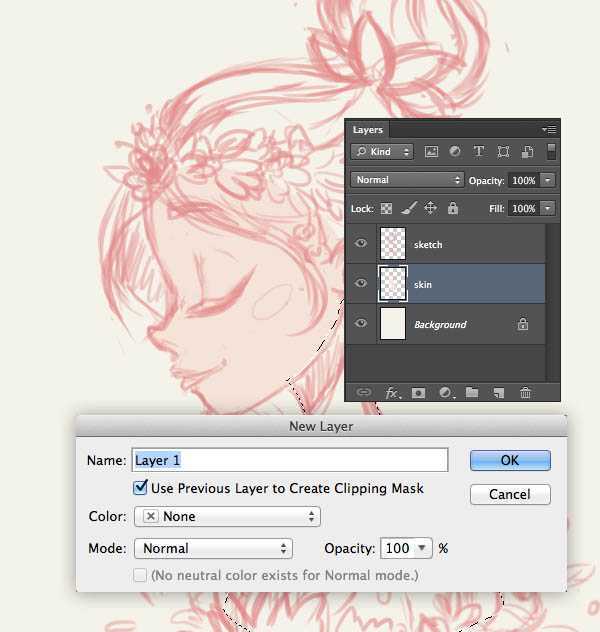Add layer mask icon
The height and width of the screenshot is (632, 600).
(418, 393)
